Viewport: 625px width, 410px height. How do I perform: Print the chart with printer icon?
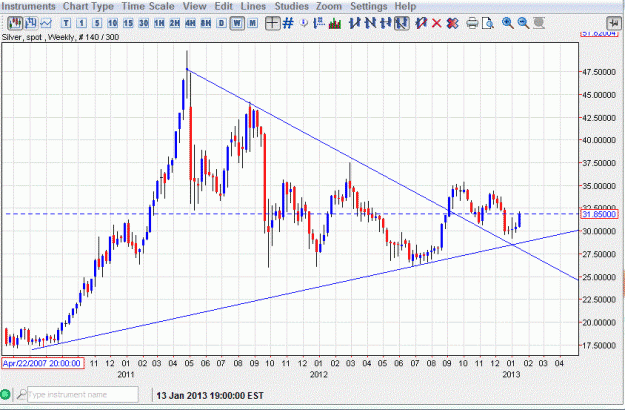(x=472, y=24)
